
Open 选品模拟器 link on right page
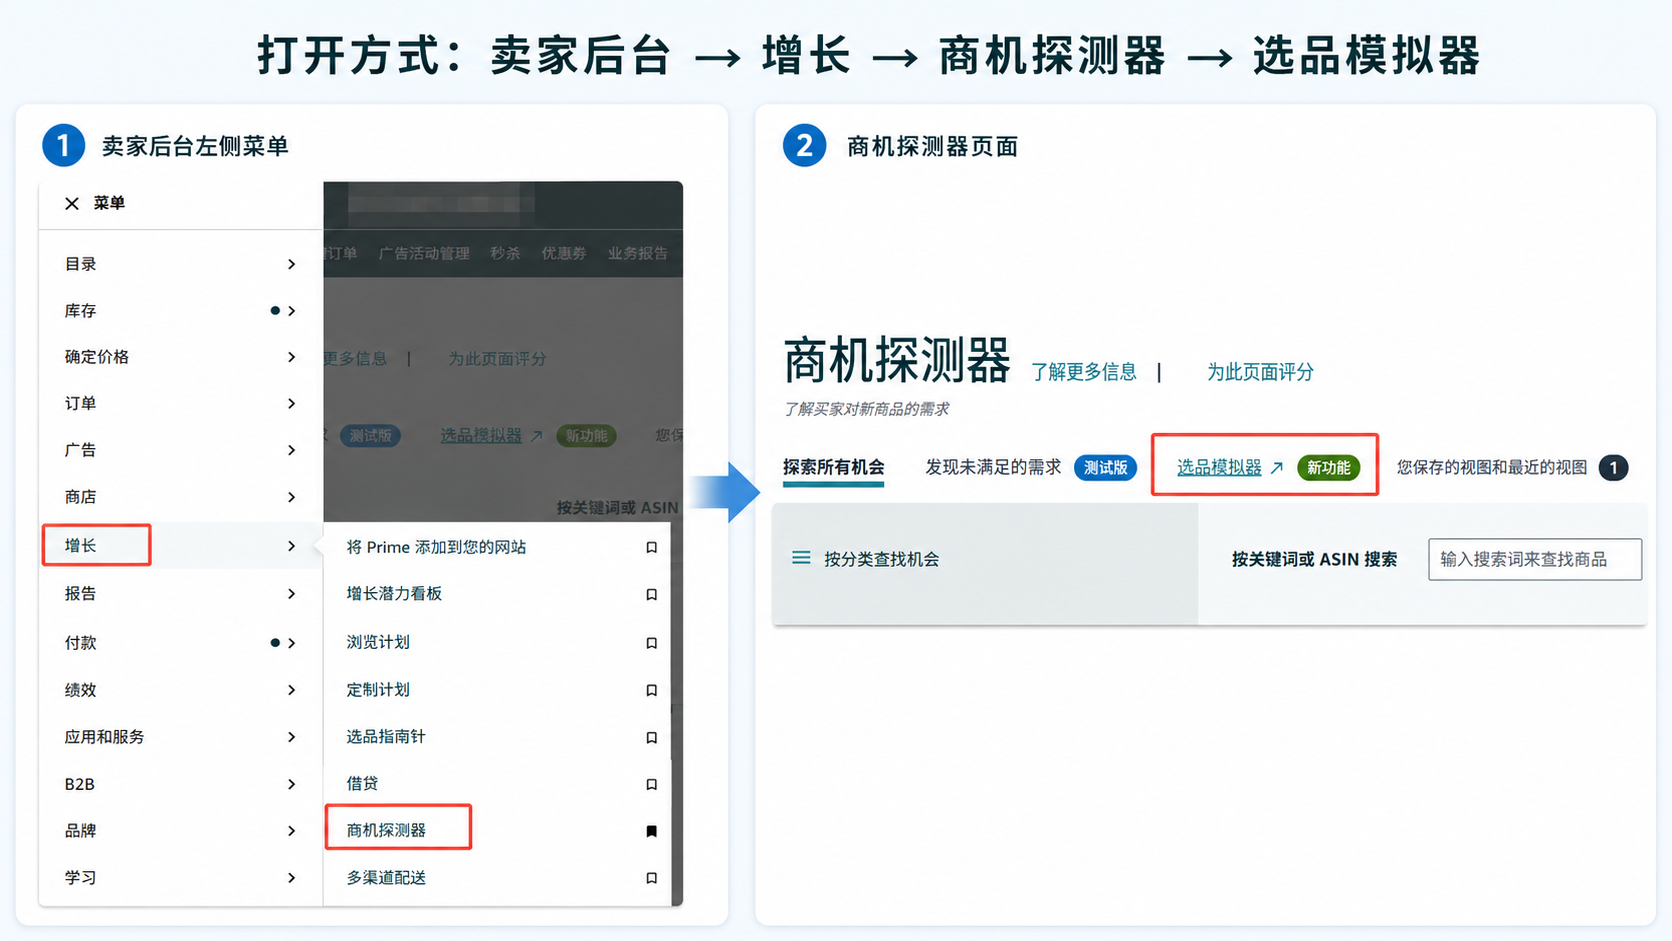(x=1219, y=467)
